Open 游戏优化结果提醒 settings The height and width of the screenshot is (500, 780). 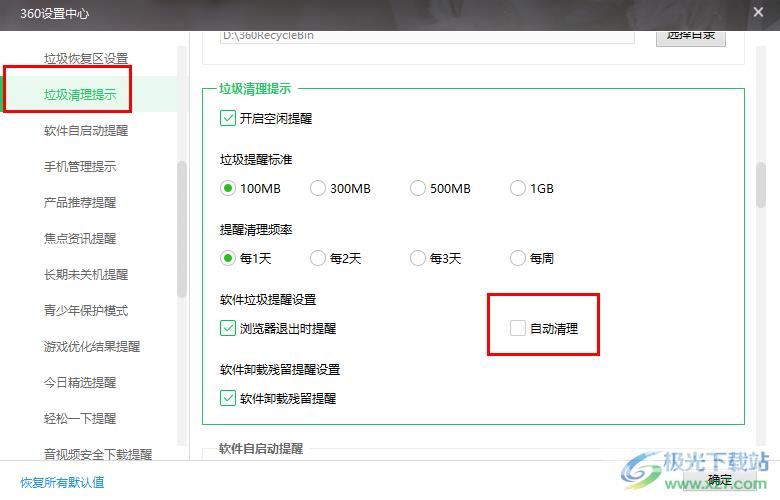tap(92, 346)
